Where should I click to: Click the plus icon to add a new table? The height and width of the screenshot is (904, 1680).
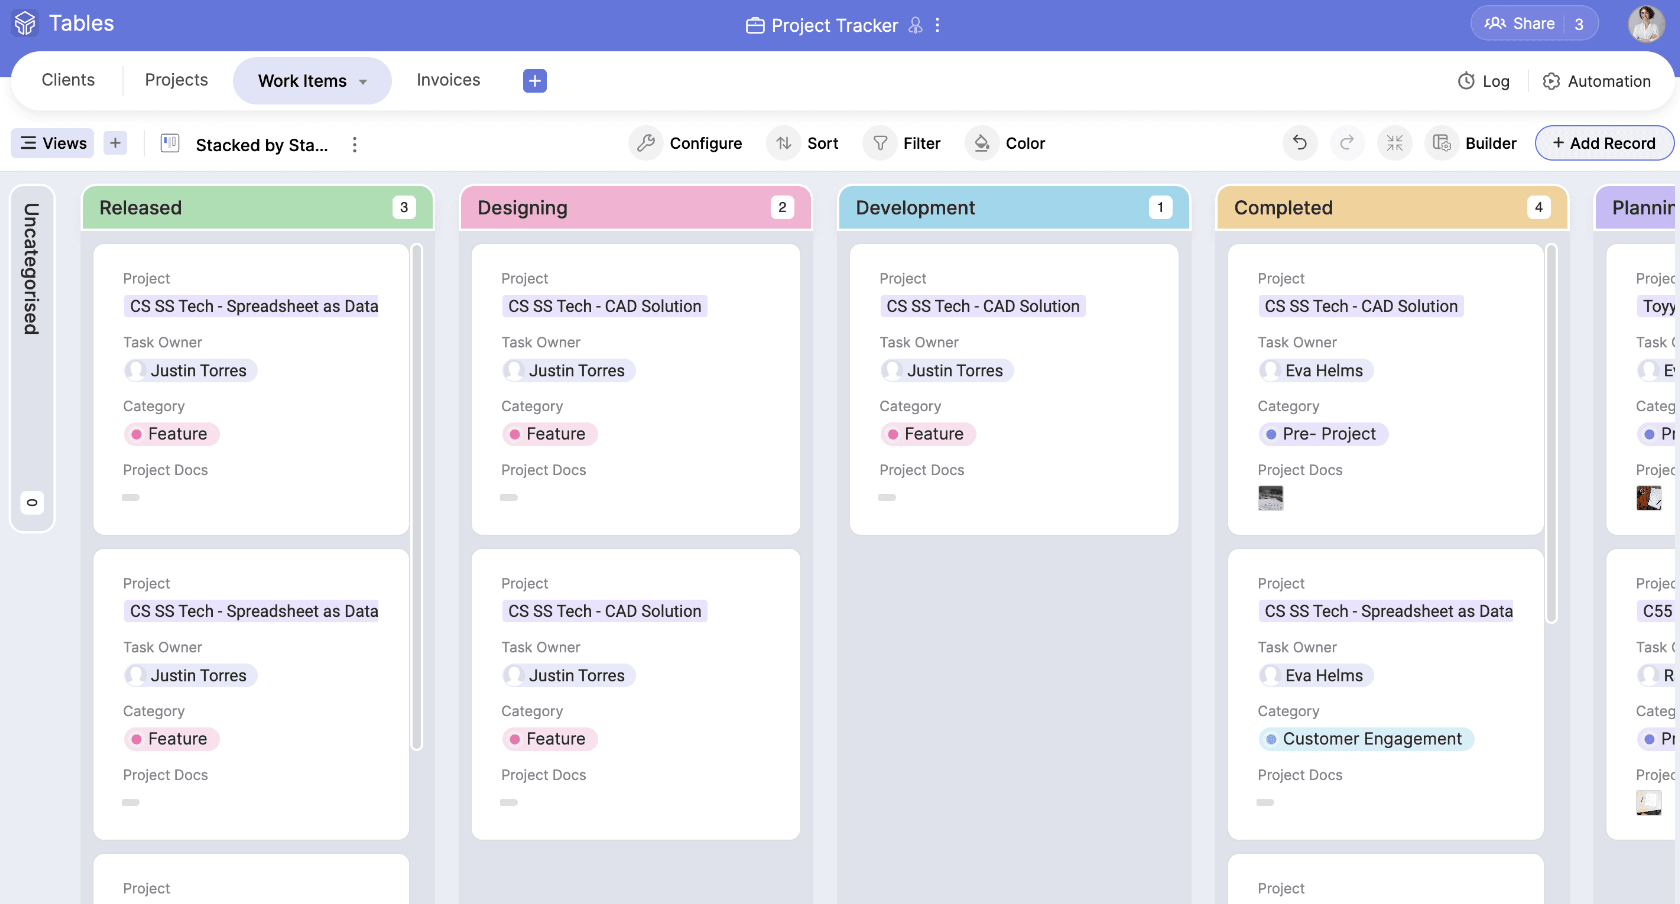click(534, 80)
